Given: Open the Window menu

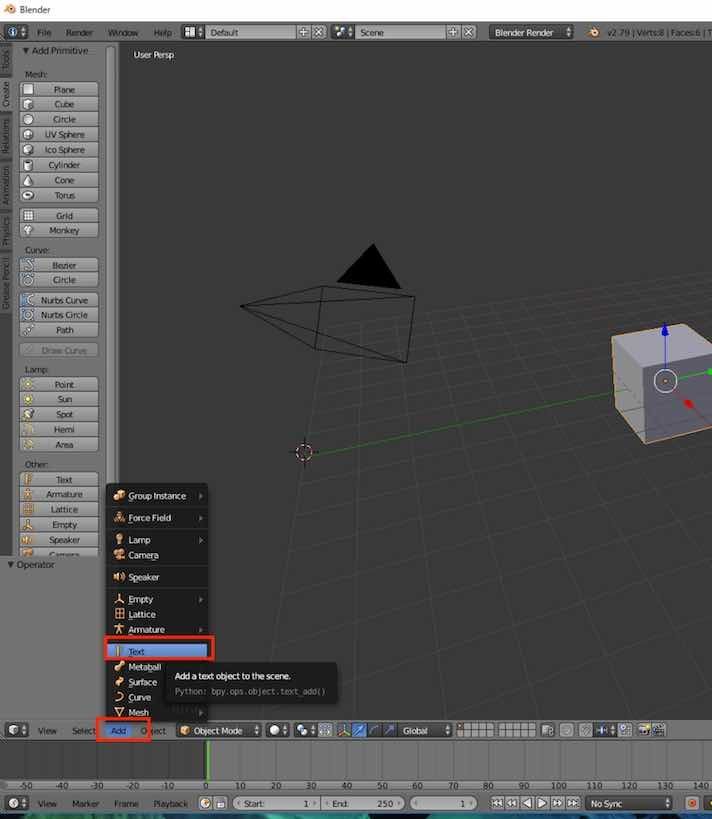Looking at the screenshot, I should tap(123, 32).
